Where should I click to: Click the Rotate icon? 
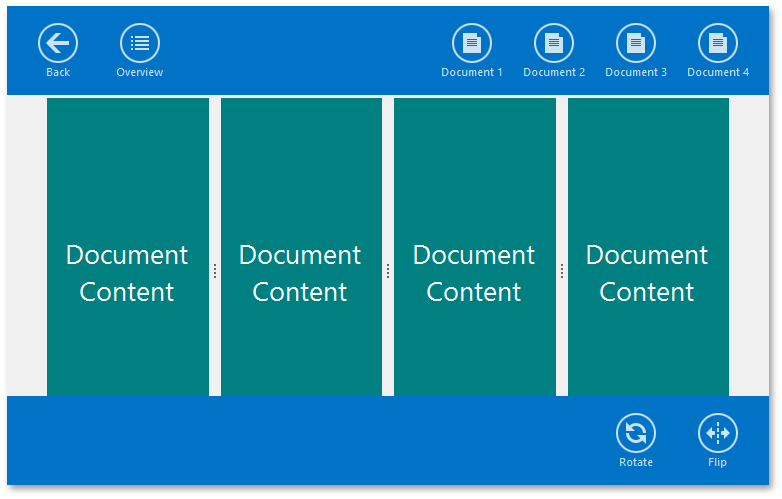coord(636,433)
